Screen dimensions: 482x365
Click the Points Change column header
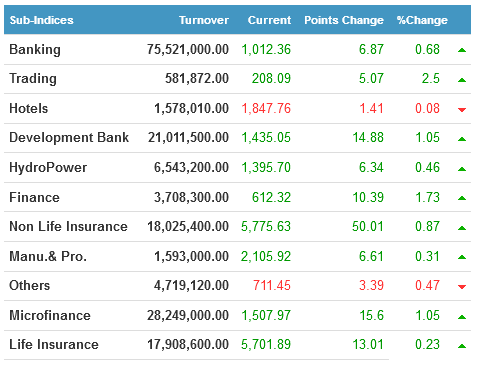344,20
